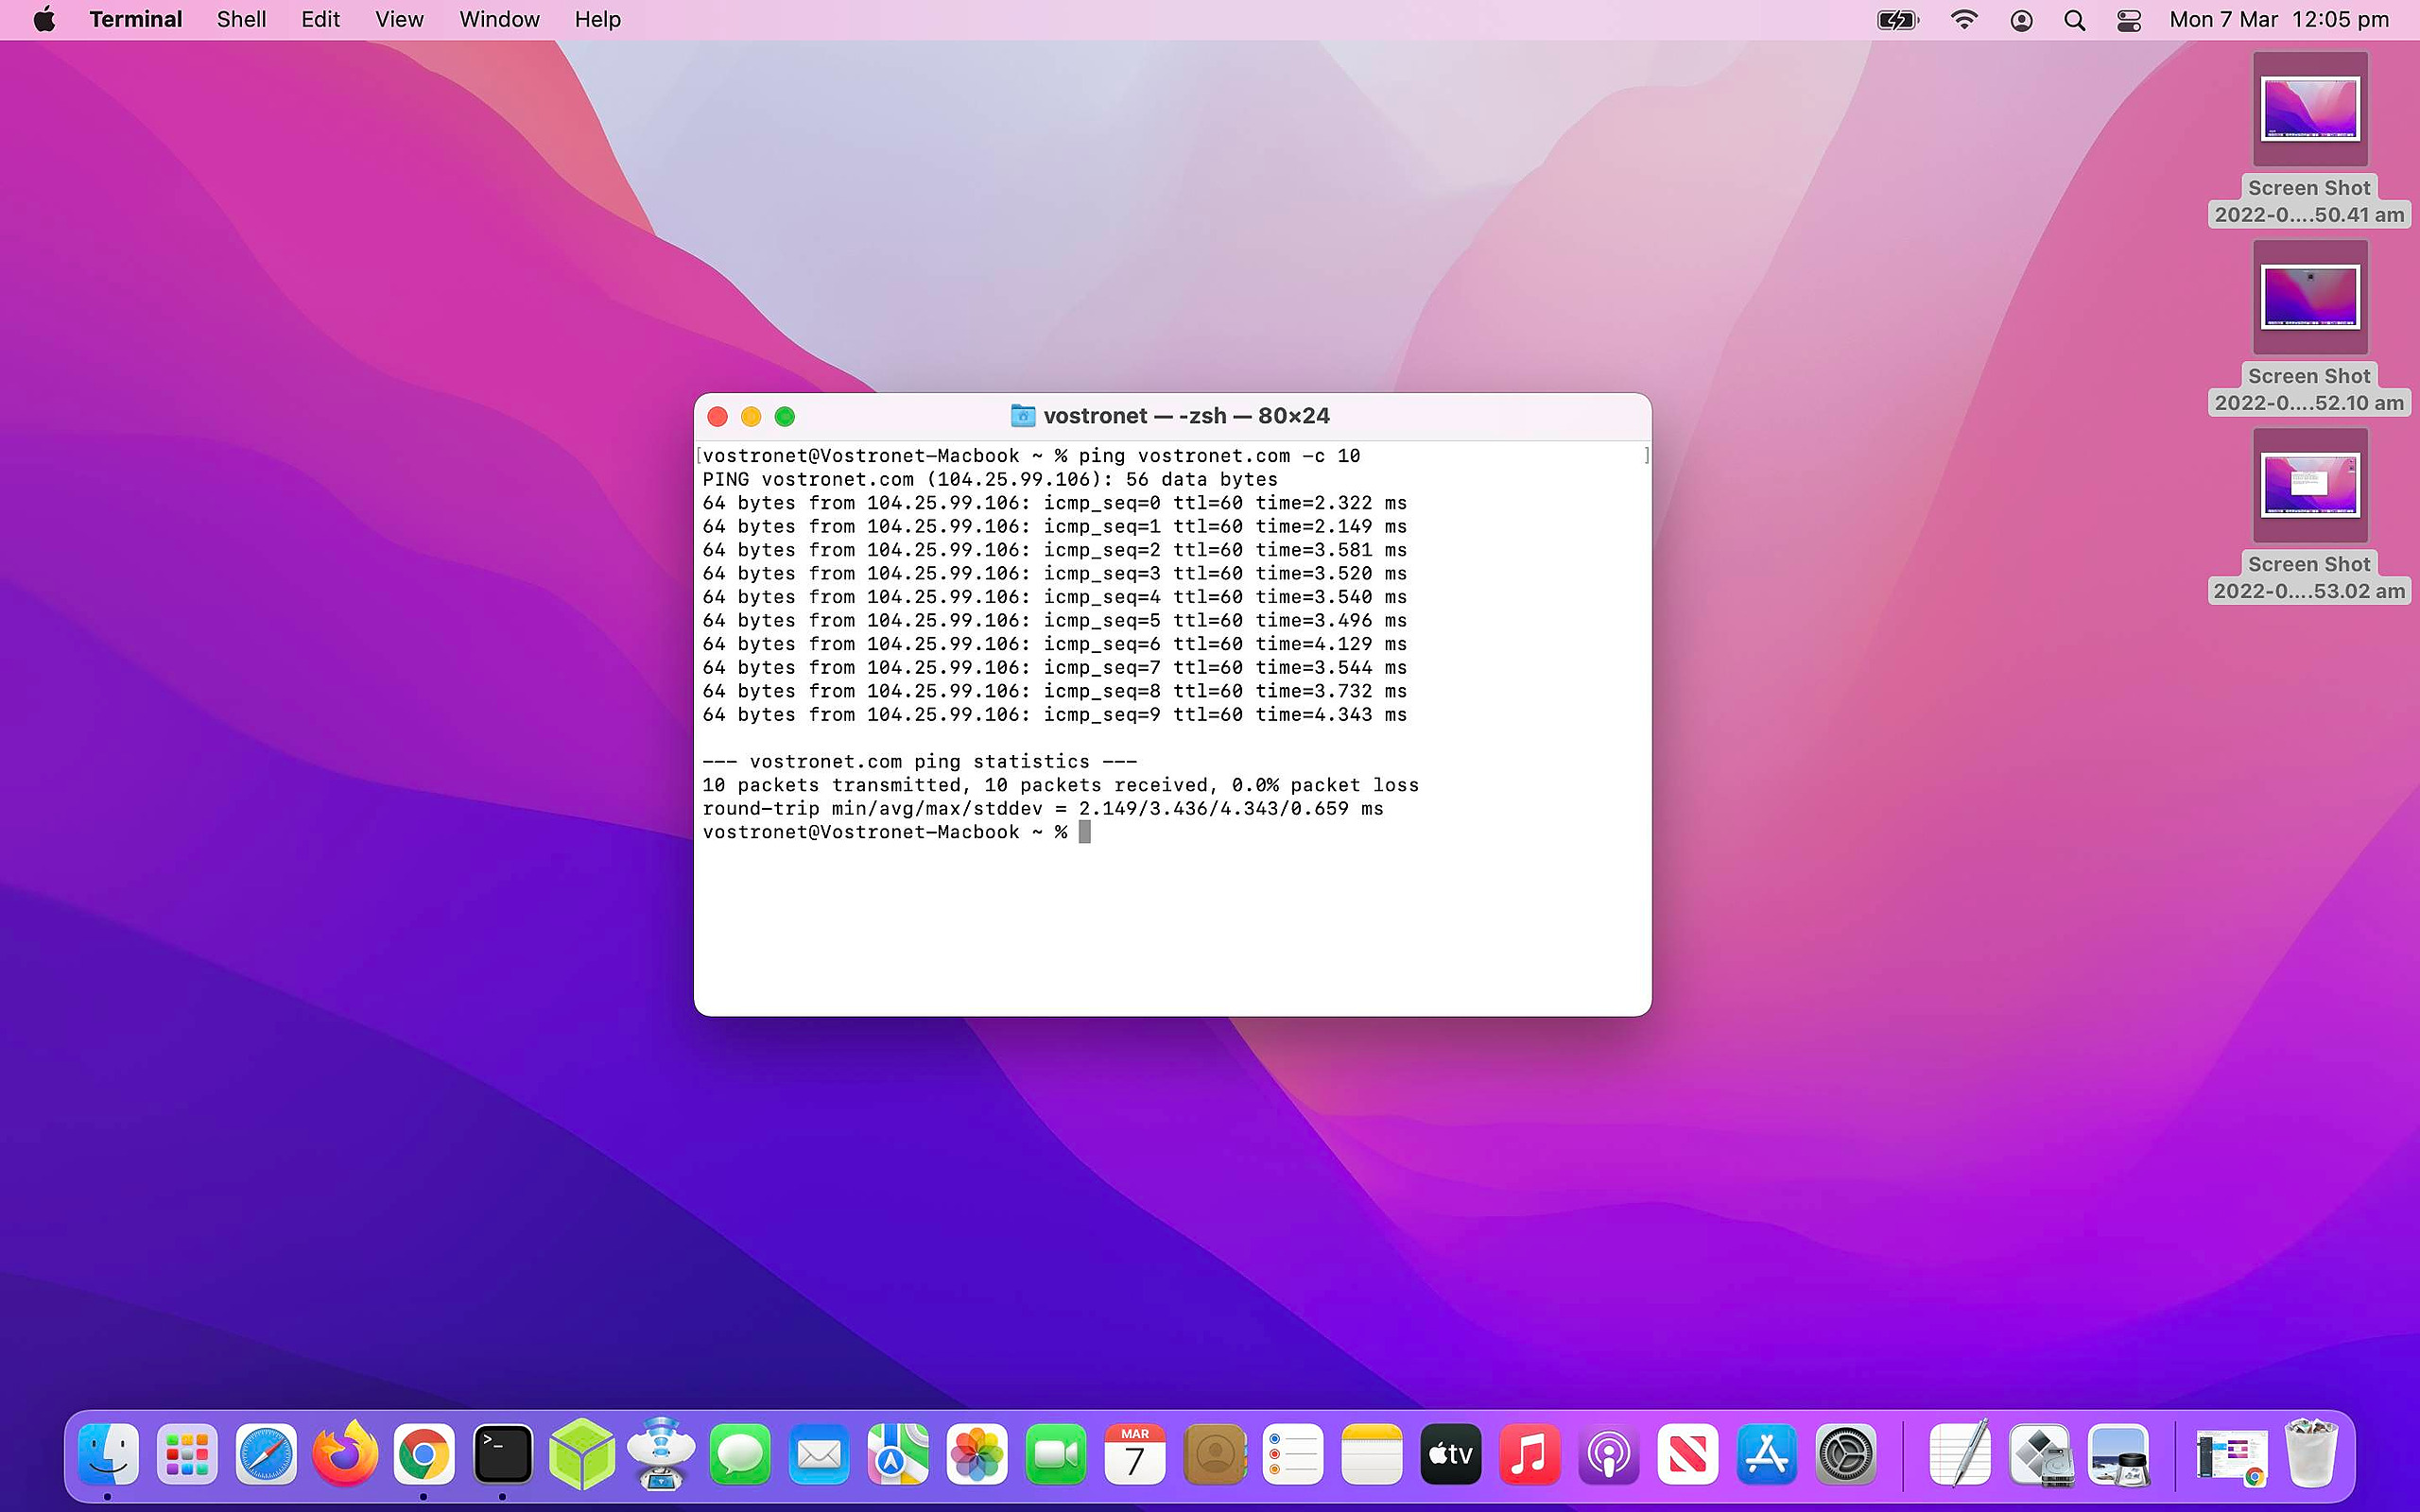Open Firefox from the Dock

click(x=345, y=1454)
